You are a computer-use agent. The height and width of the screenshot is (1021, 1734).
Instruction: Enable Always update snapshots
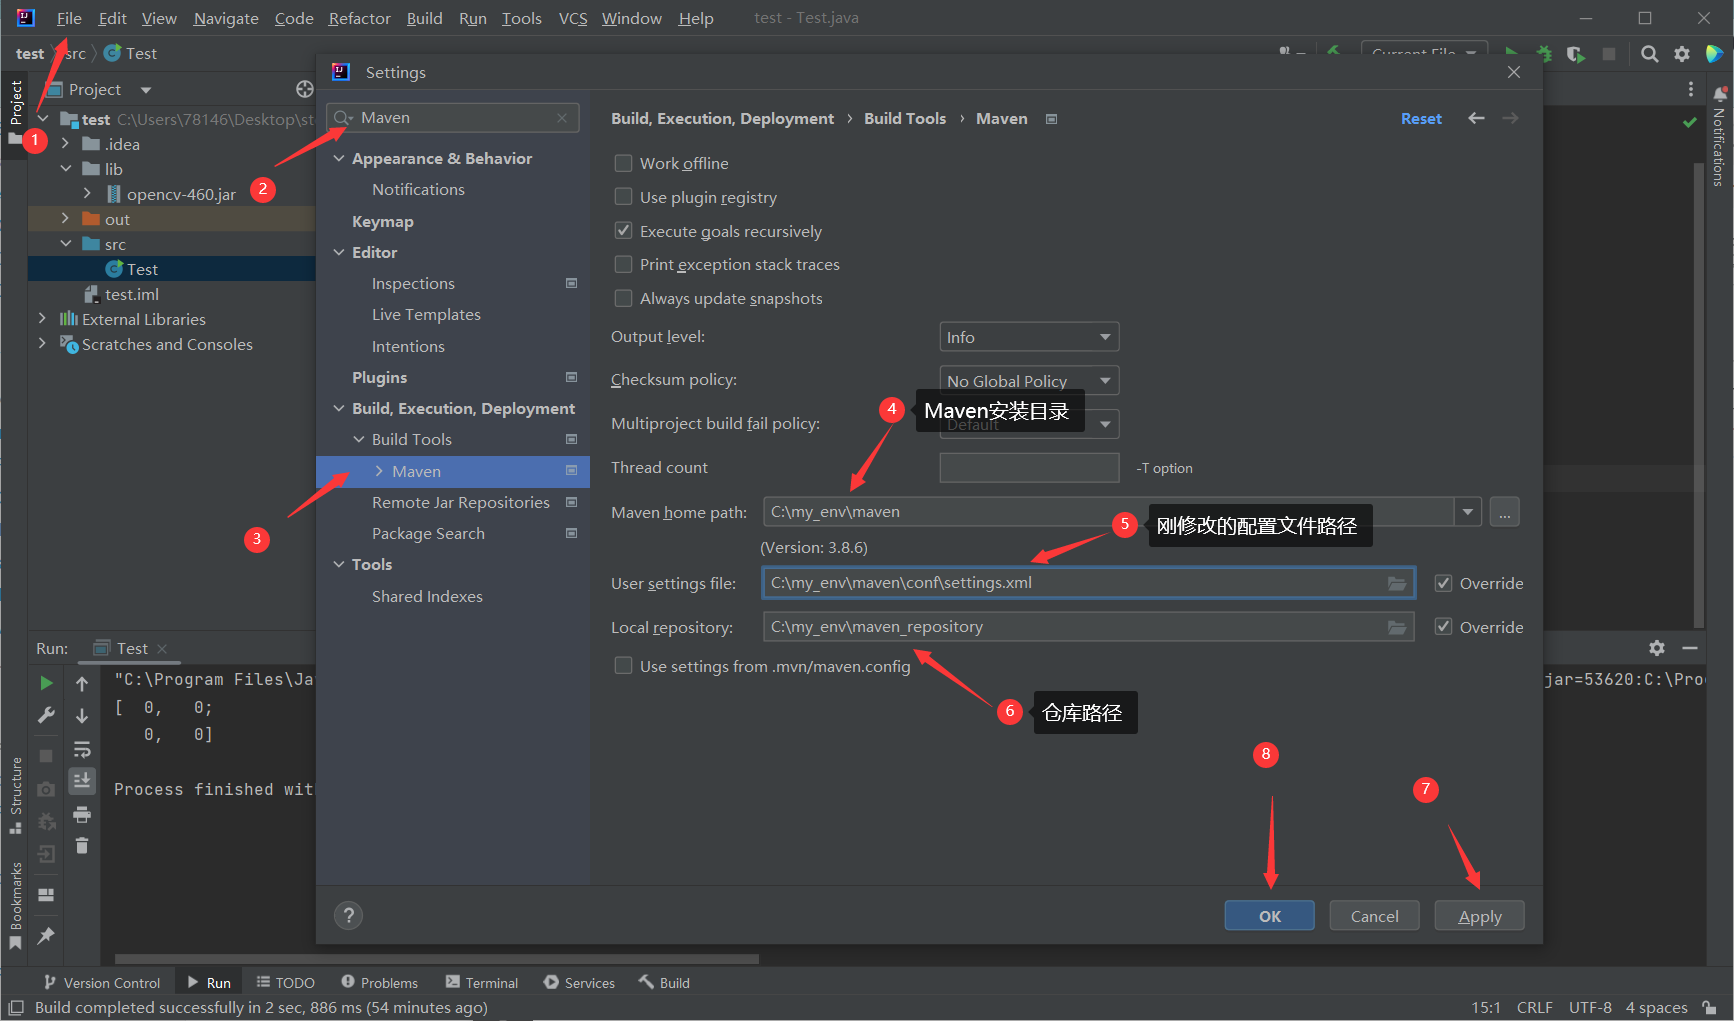point(623,298)
